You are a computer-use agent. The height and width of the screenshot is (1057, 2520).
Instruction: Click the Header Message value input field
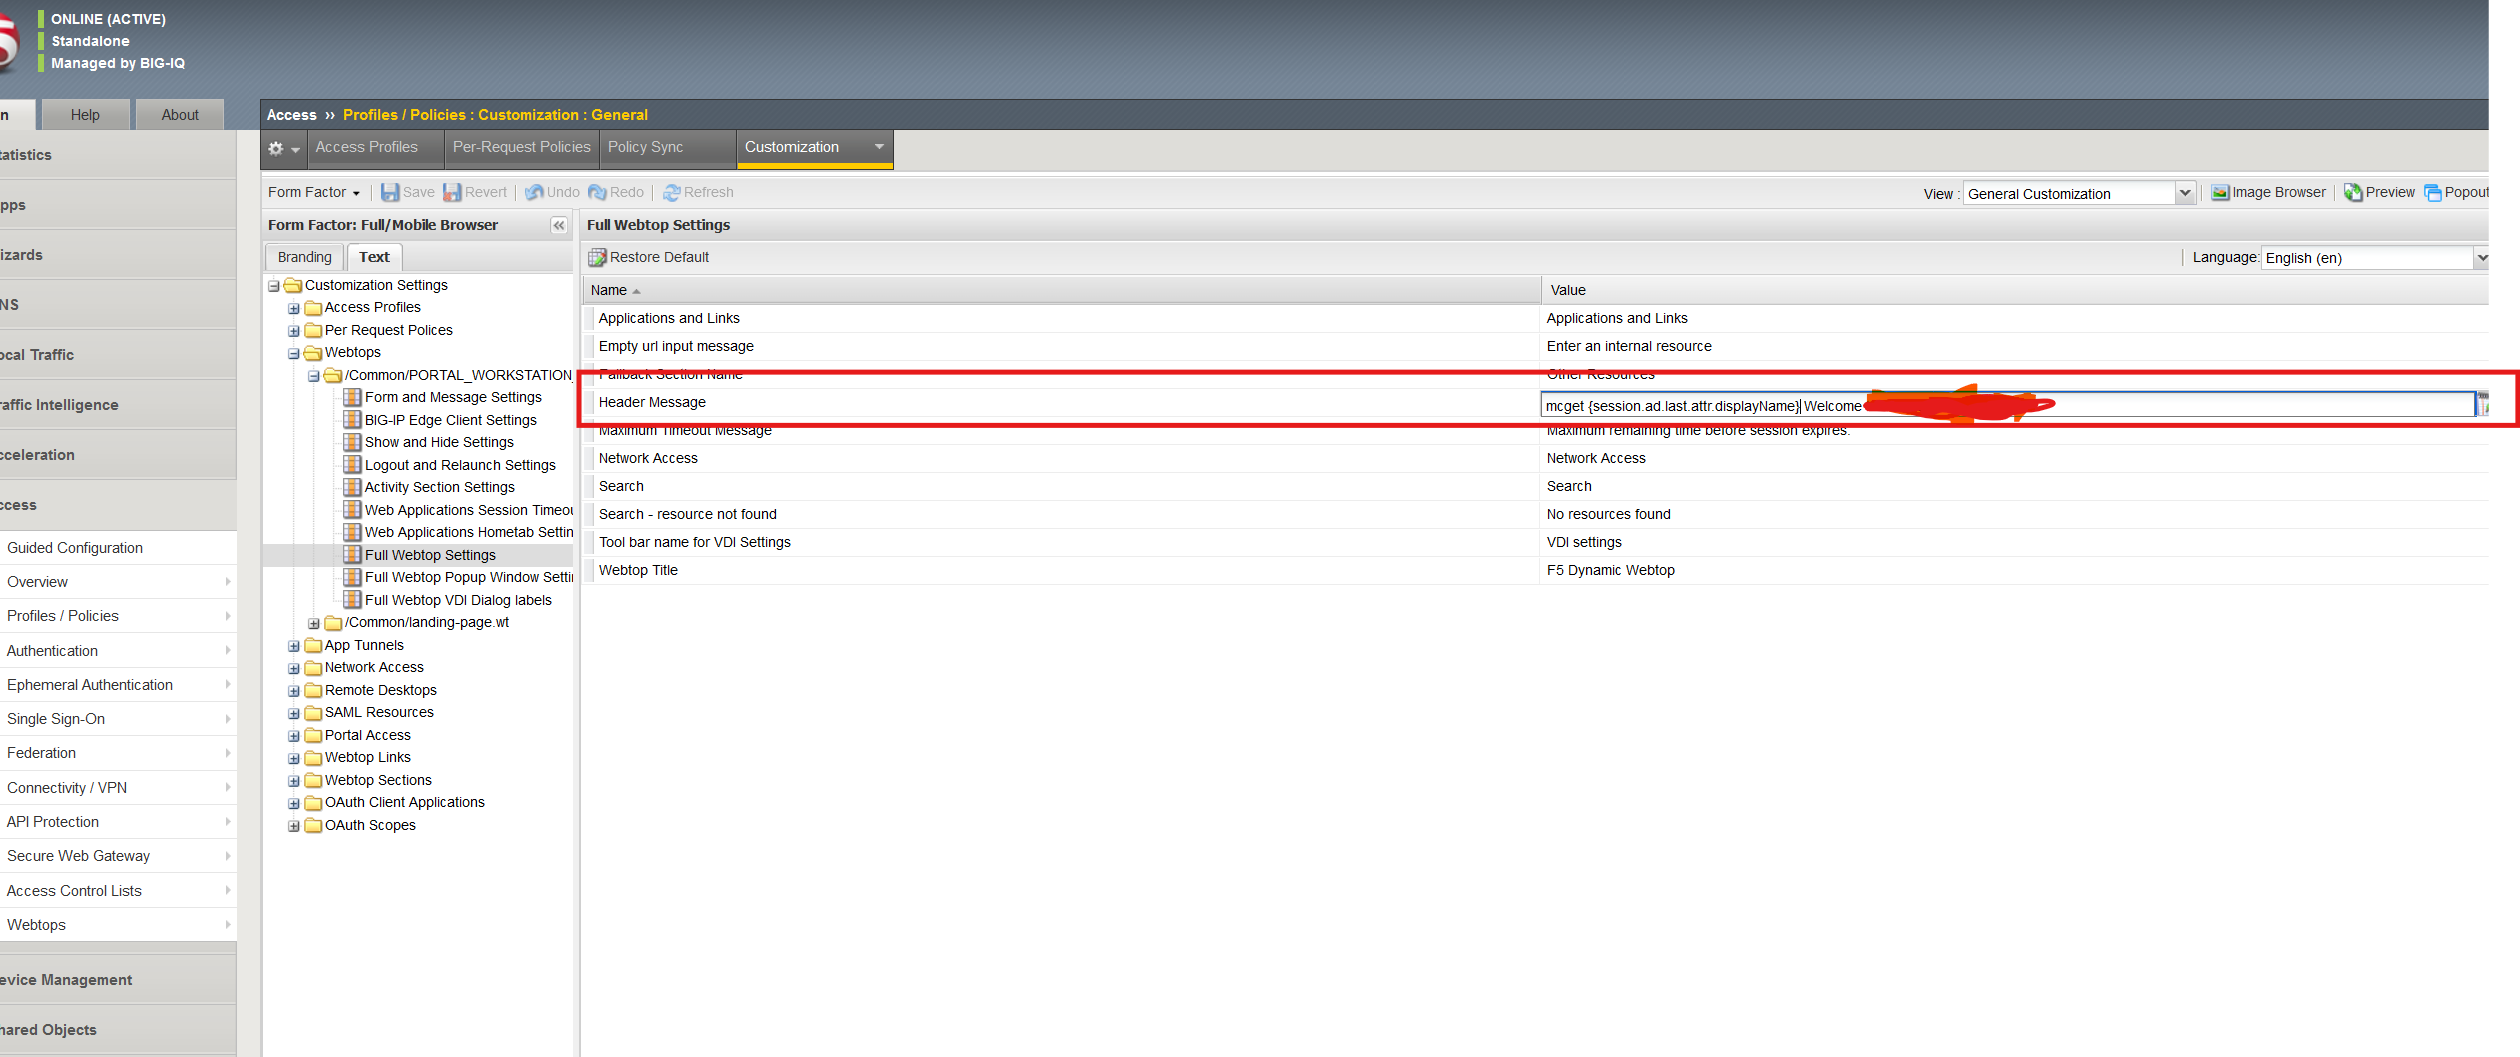point(2008,405)
